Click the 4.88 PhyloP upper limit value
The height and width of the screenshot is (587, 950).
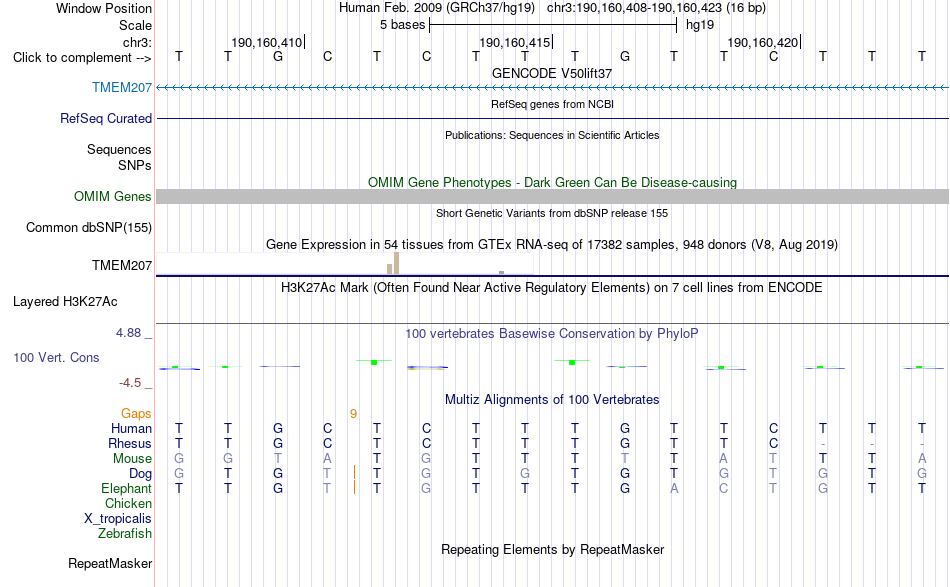coord(128,333)
